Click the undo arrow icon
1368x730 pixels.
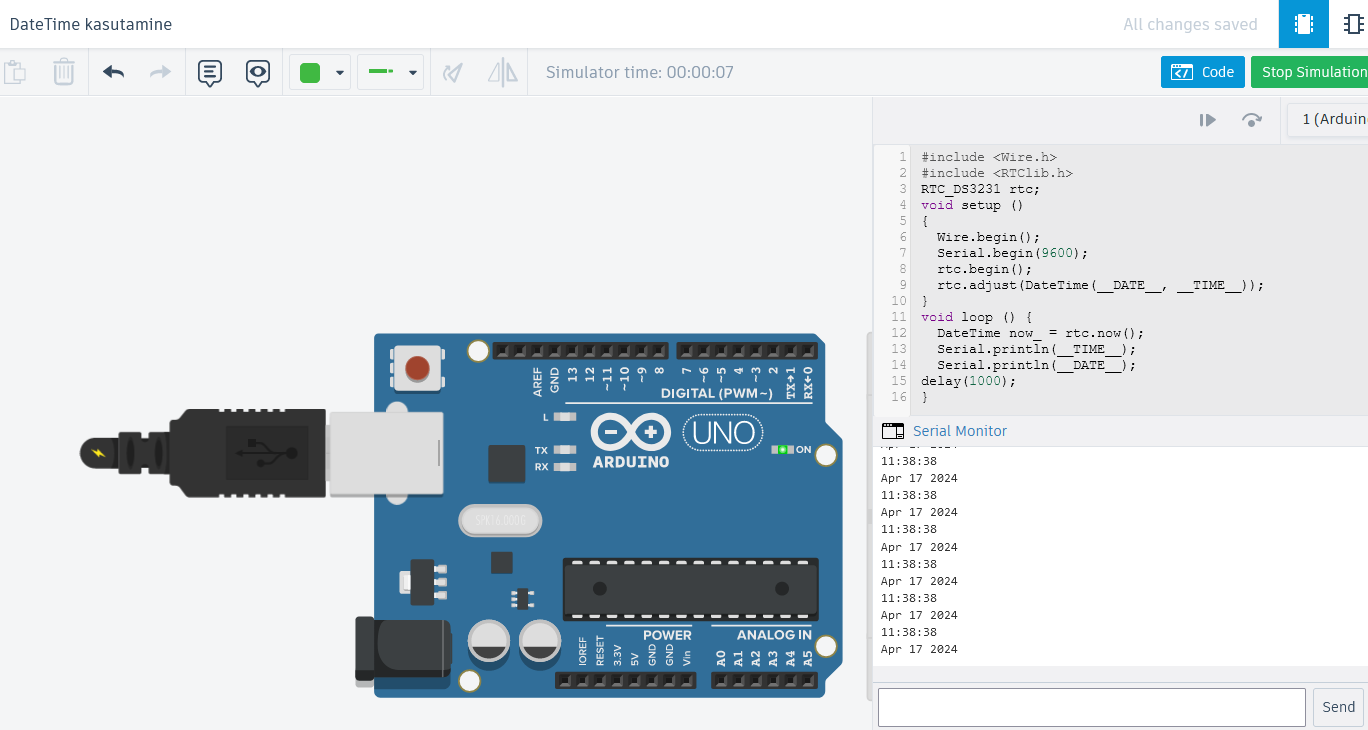114,72
